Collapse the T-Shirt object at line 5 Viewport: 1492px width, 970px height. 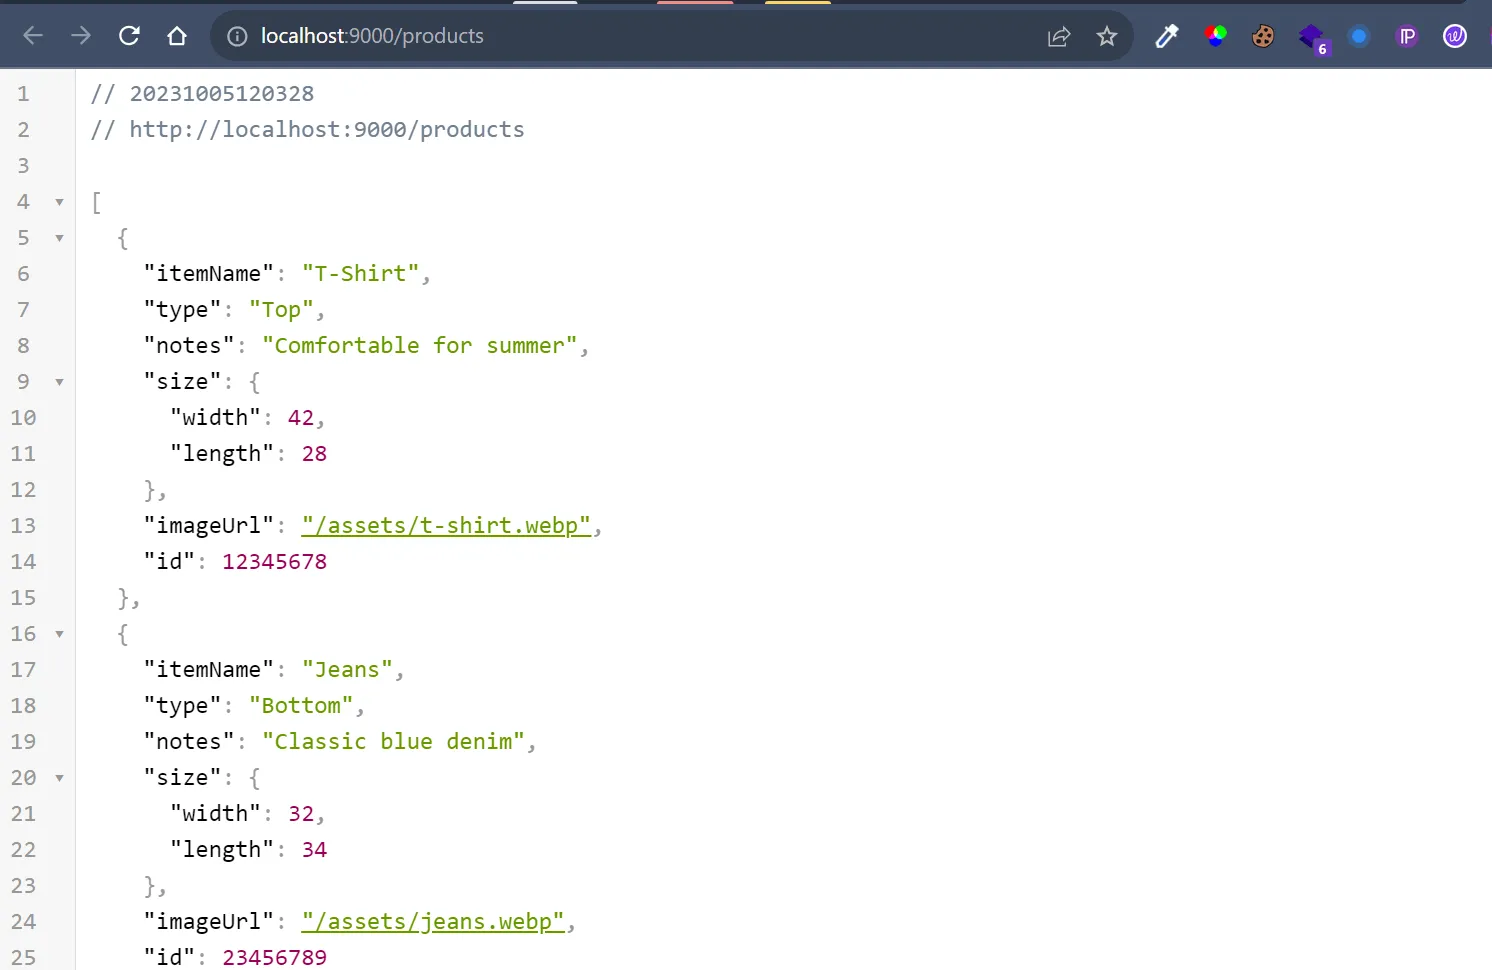click(58, 238)
